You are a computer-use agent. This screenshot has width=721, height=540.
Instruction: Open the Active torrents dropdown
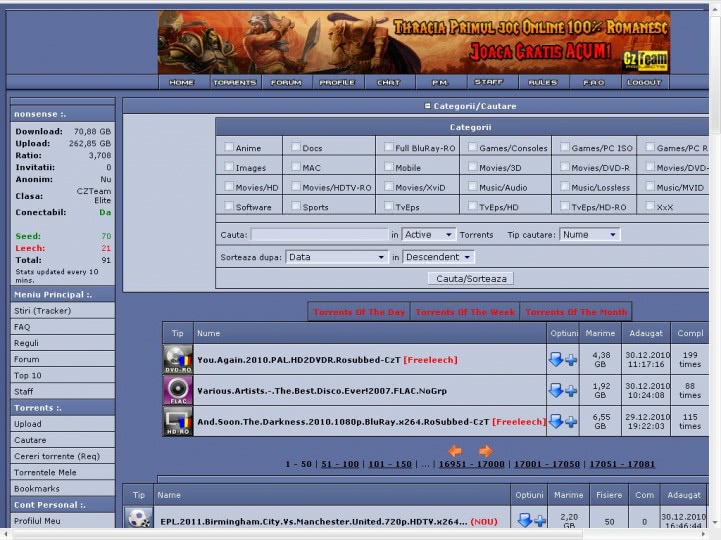[428, 234]
